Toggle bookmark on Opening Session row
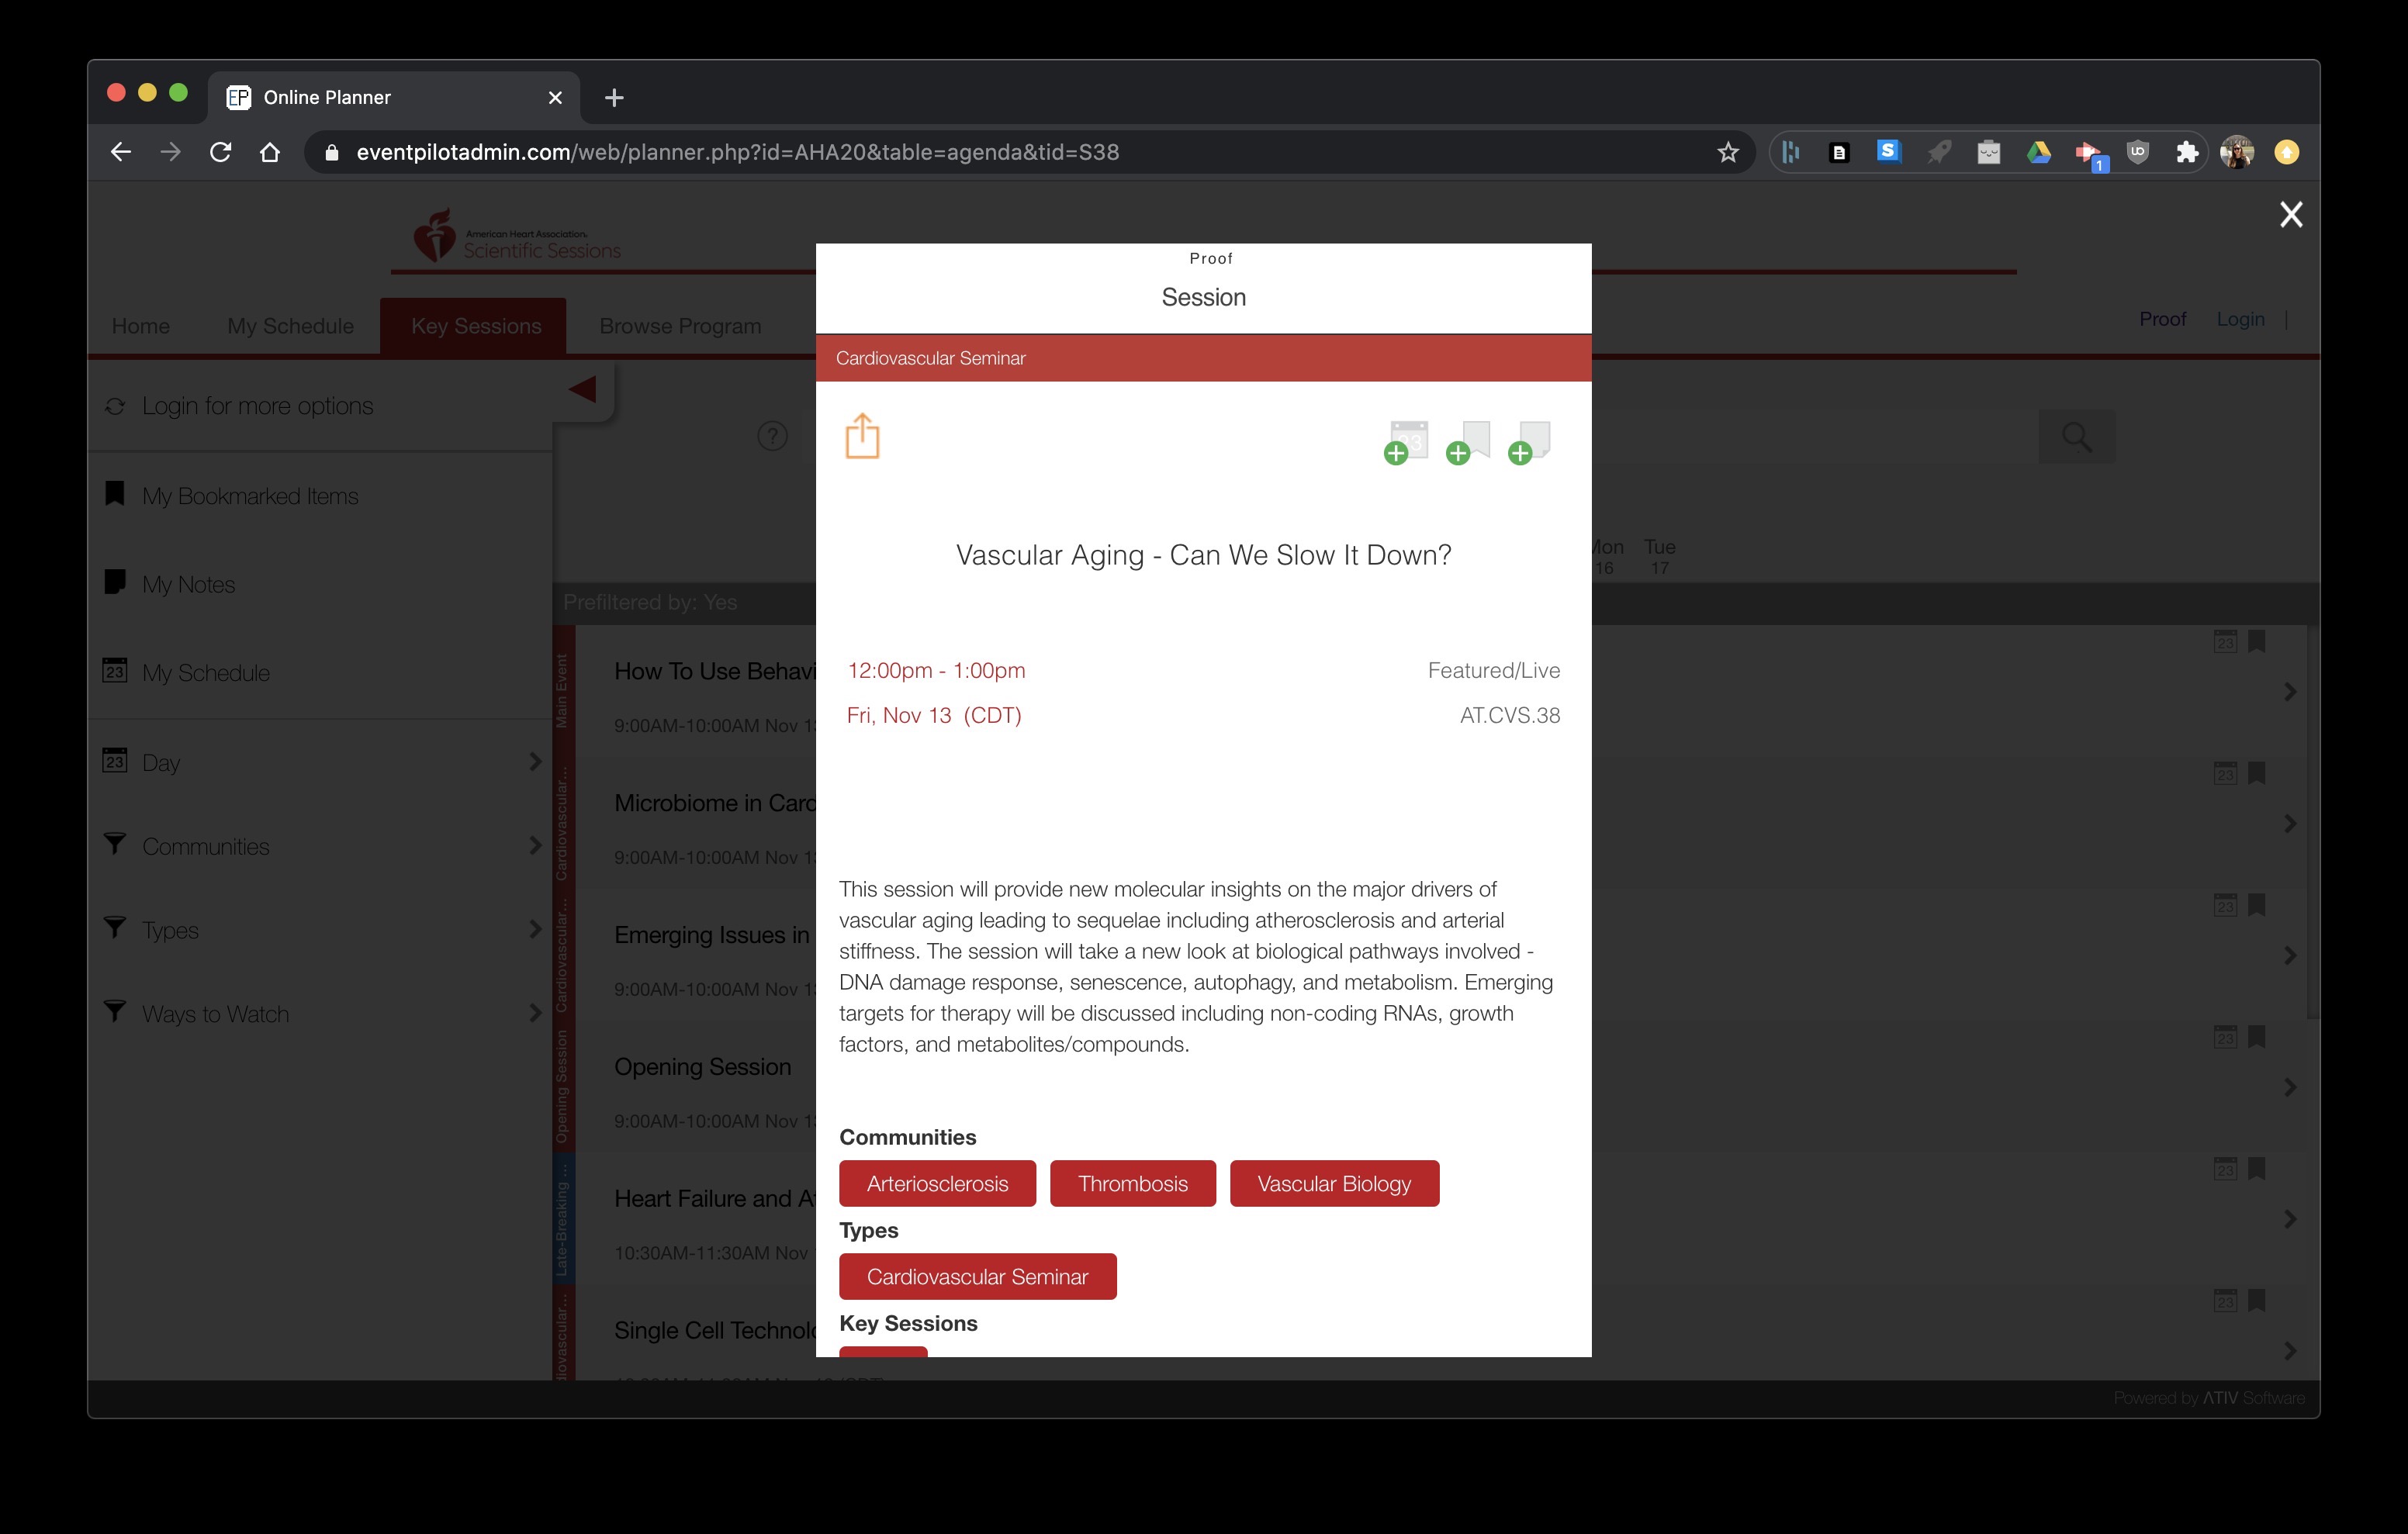 [2257, 1037]
